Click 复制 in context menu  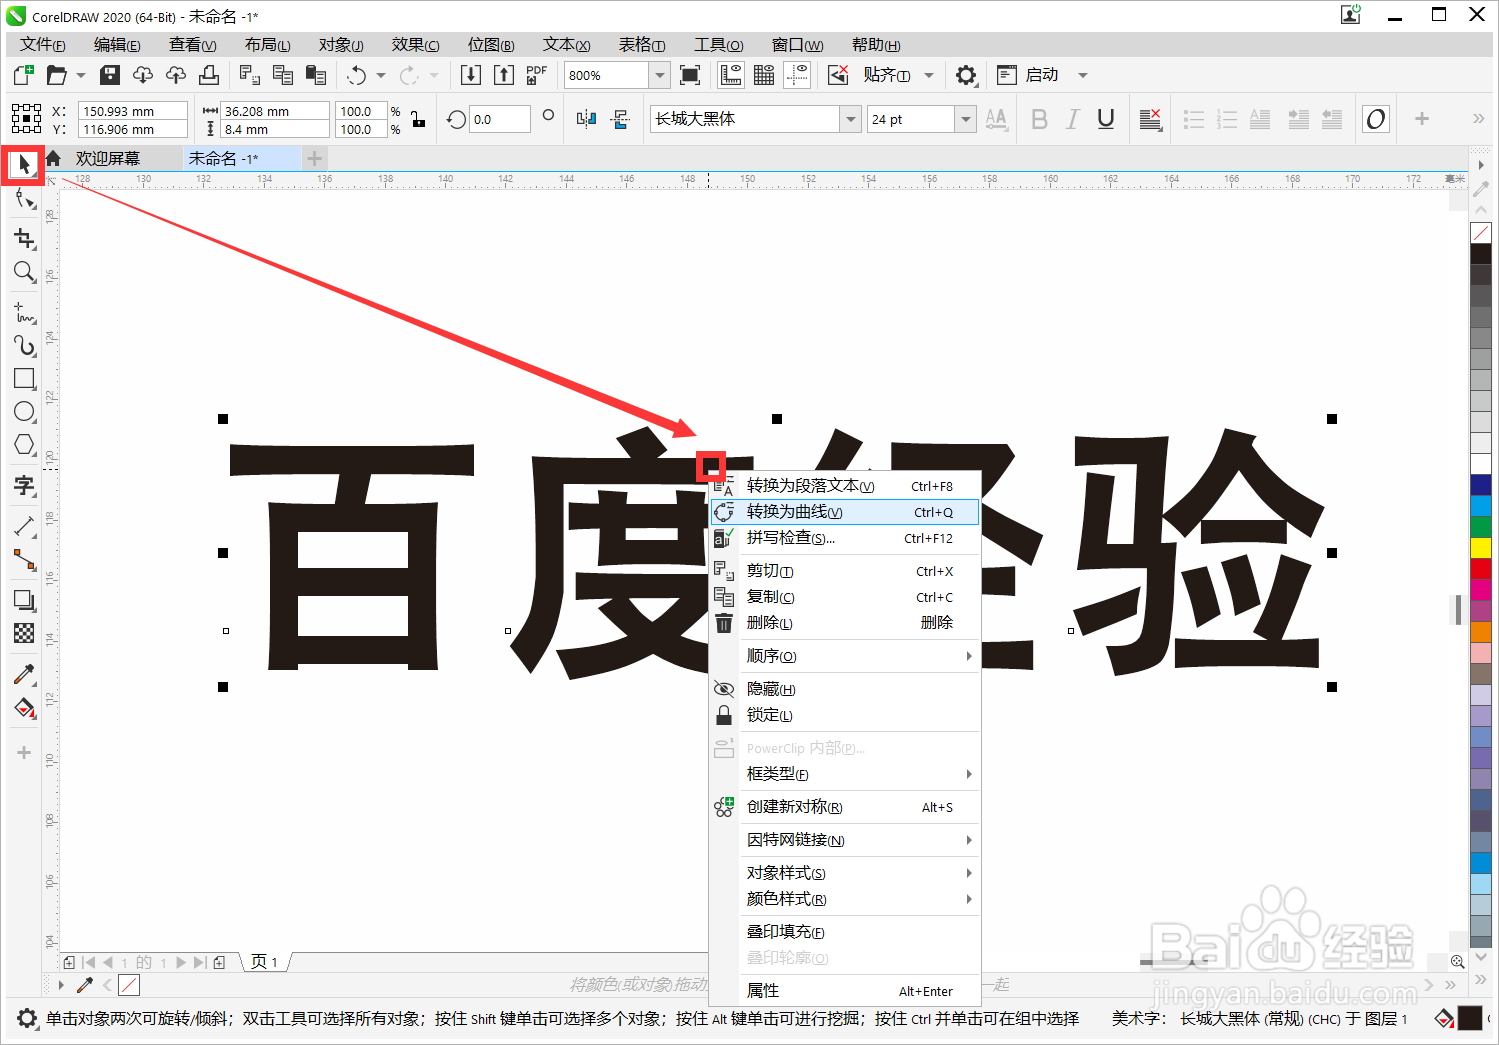click(845, 597)
